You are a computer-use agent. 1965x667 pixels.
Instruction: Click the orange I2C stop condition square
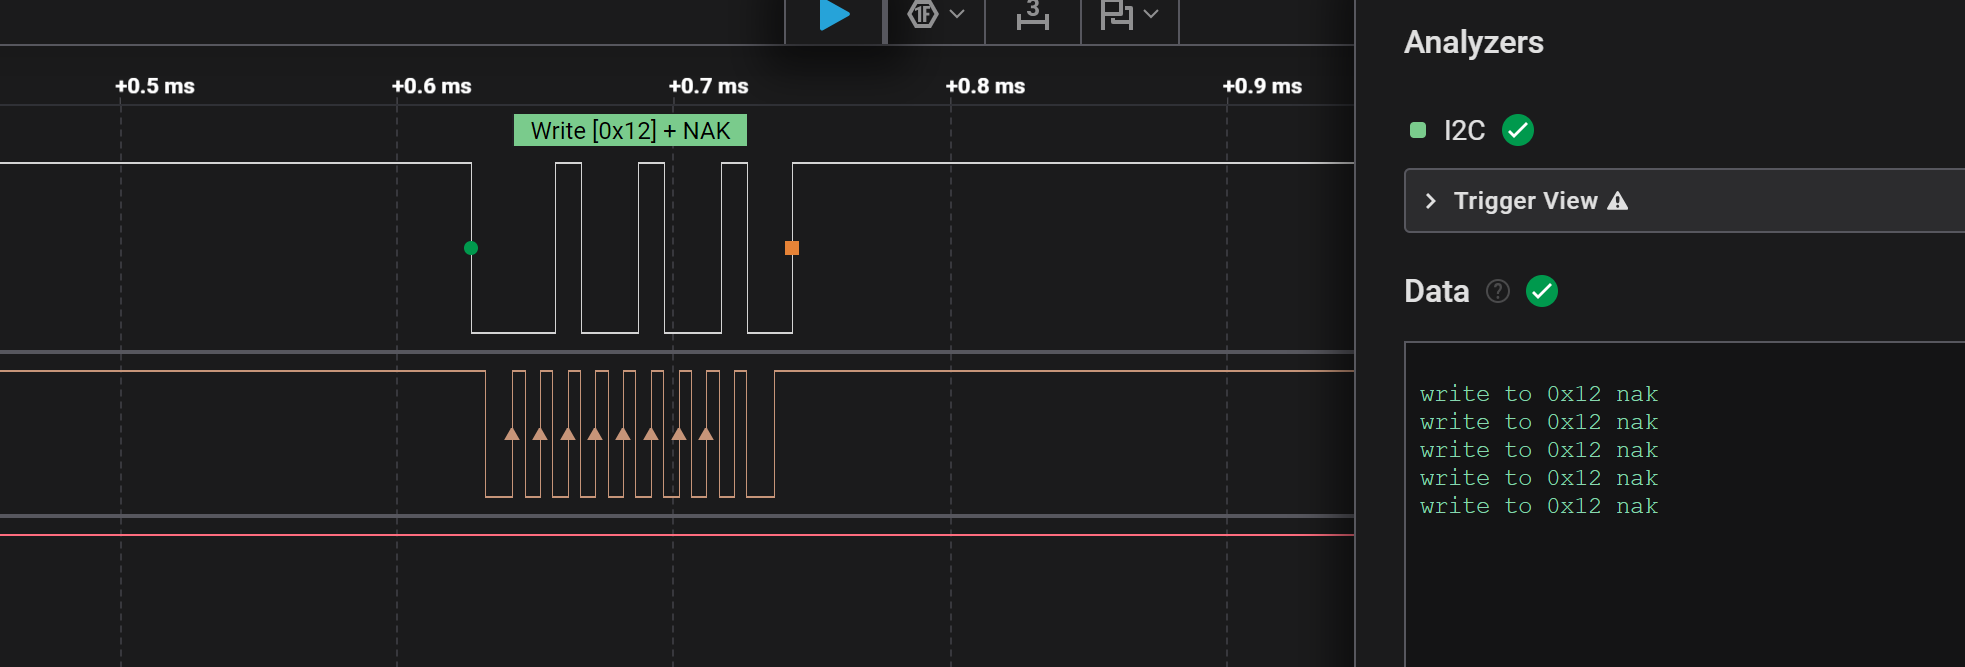pos(792,248)
